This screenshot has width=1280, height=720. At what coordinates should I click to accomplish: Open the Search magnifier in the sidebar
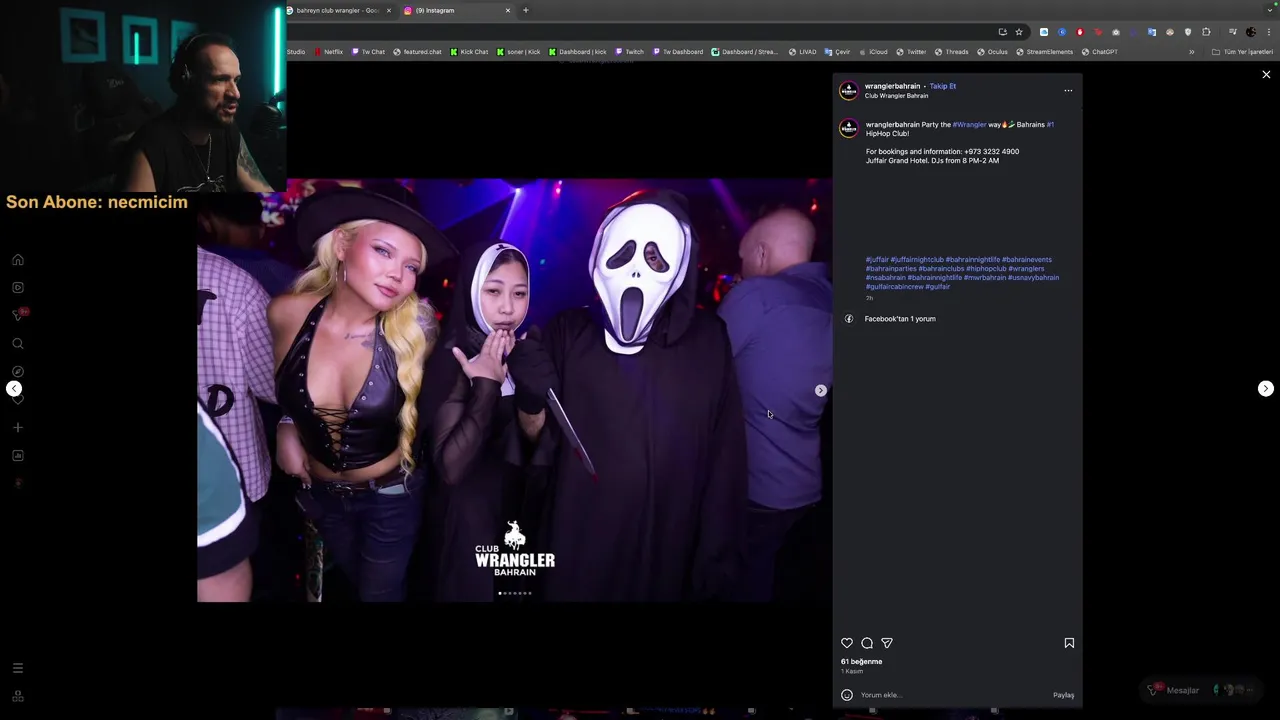(x=18, y=344)
